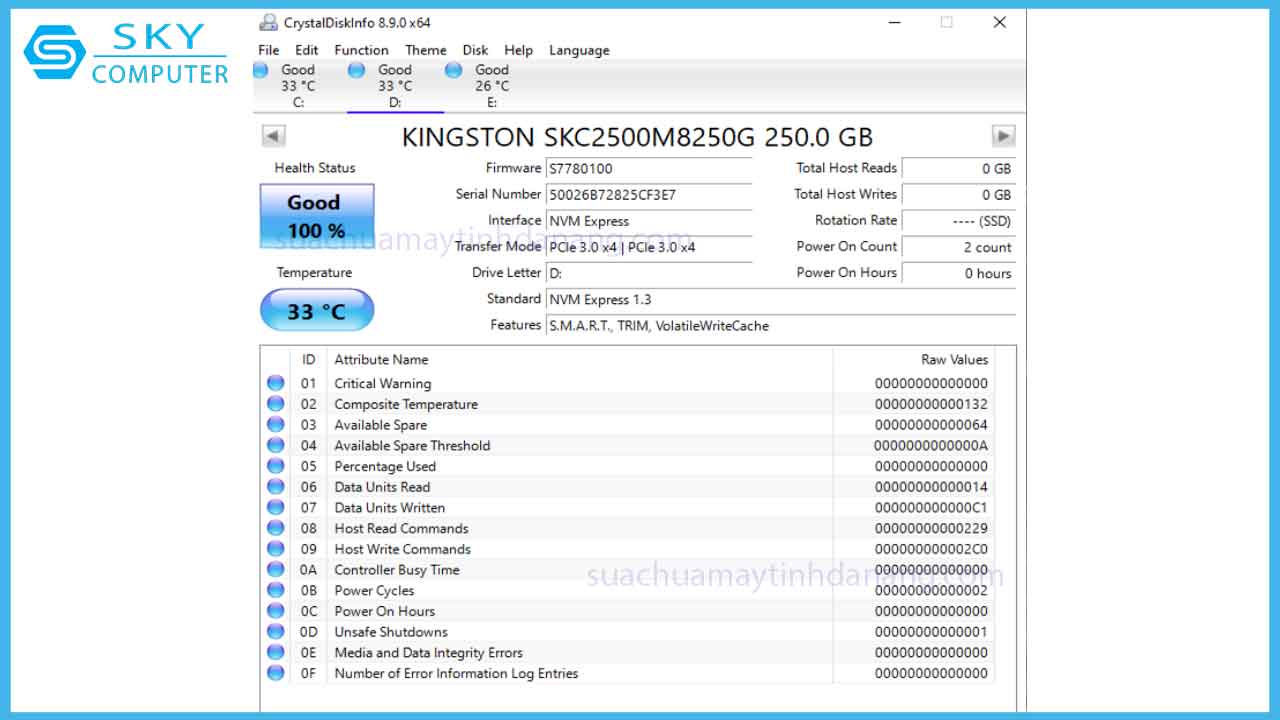Click the Standard field NVM Express 1.3
This screenshot has width=1280, height=720.
tap(780, 299)
